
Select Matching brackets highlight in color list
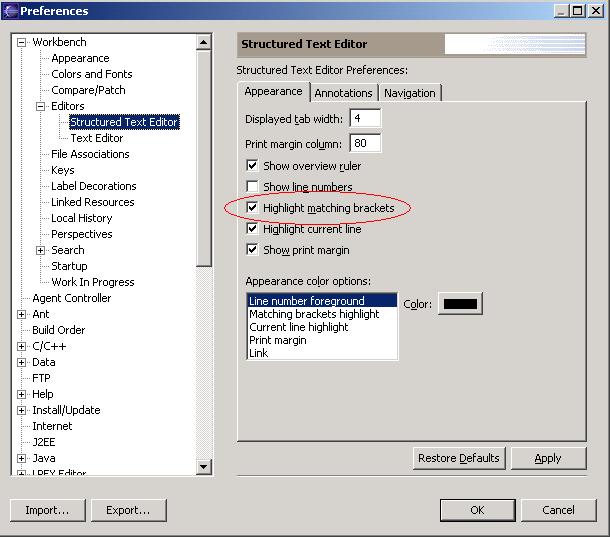(314, 314)
